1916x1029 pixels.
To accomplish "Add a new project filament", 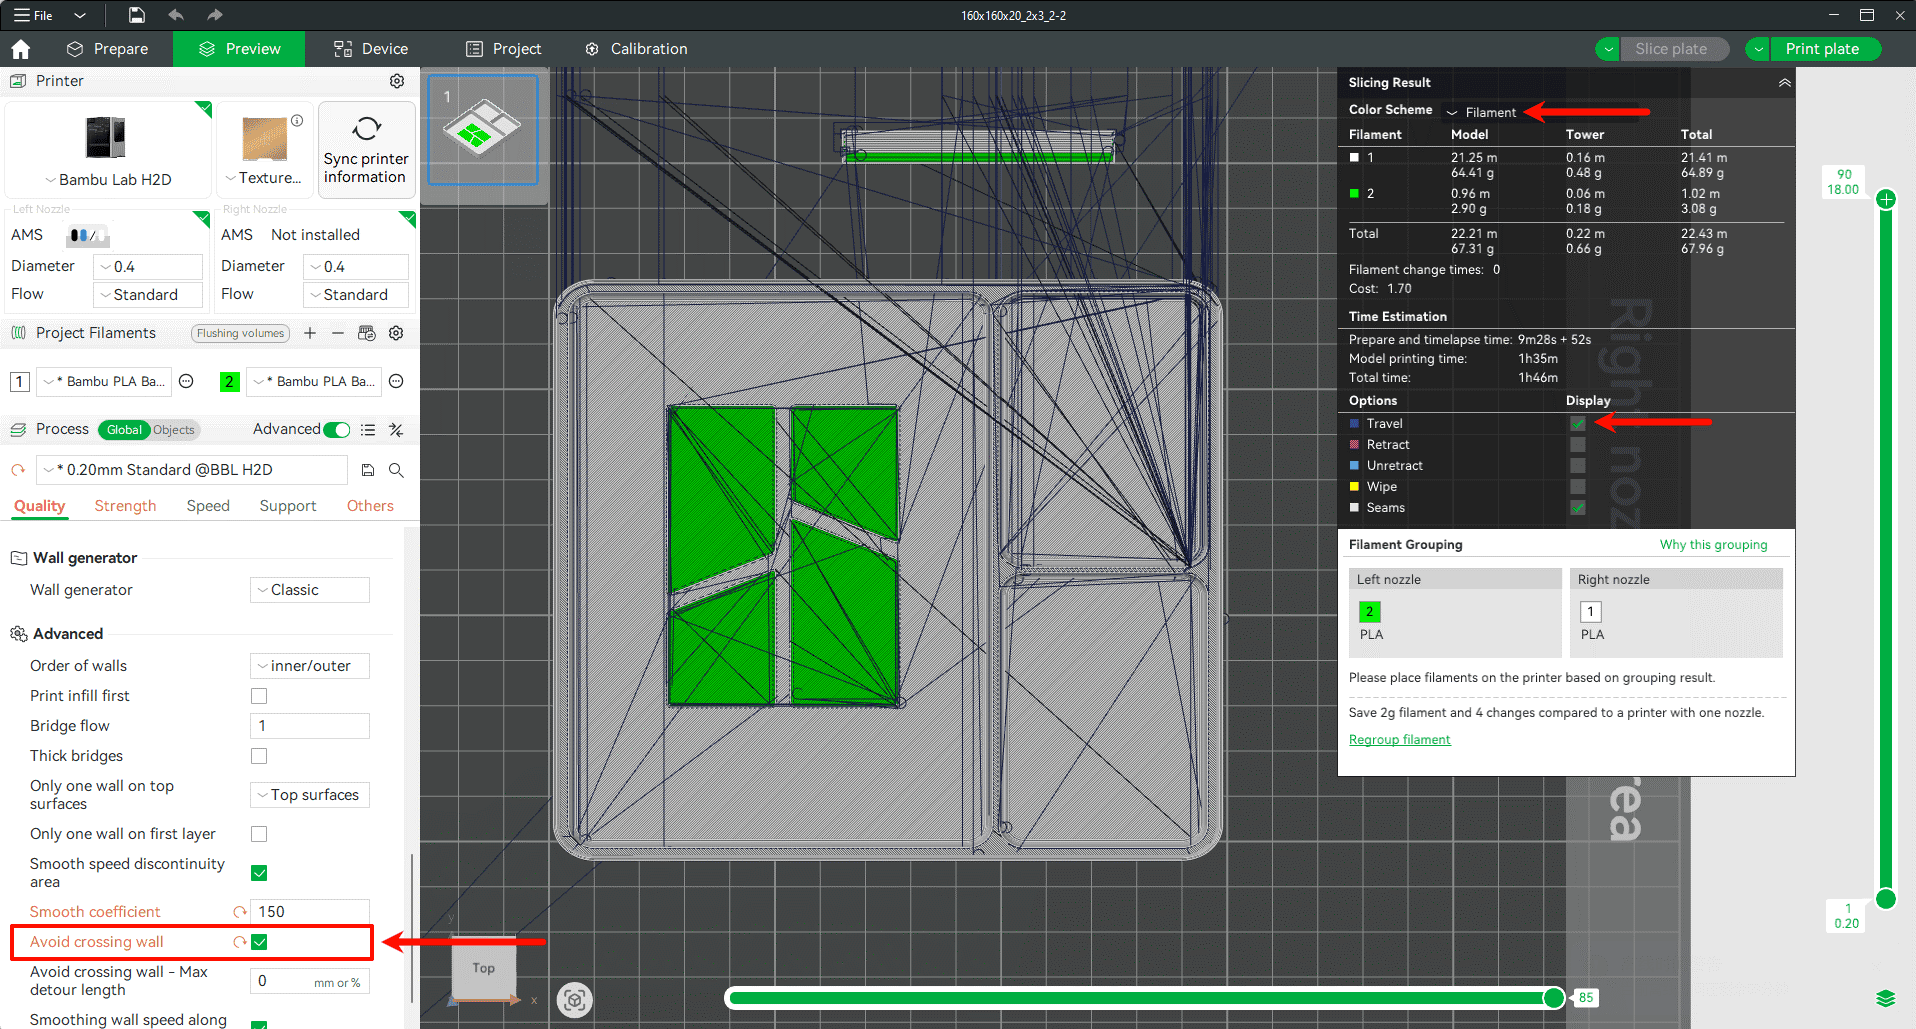I will (x=310, y=333).
